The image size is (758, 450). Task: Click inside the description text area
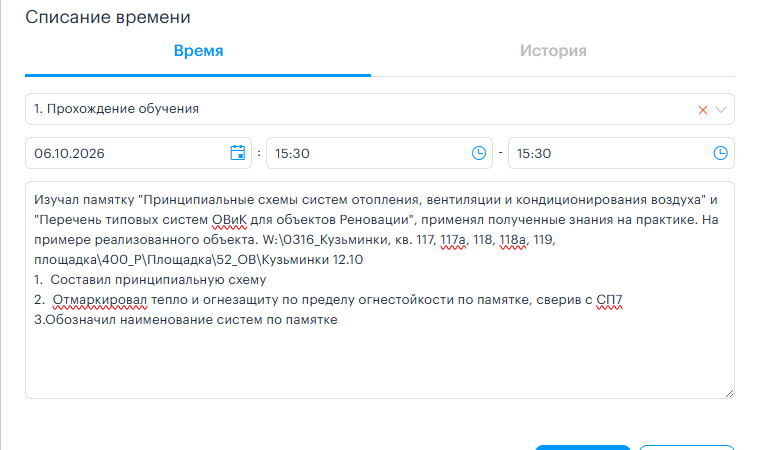[x=379, y=290]
